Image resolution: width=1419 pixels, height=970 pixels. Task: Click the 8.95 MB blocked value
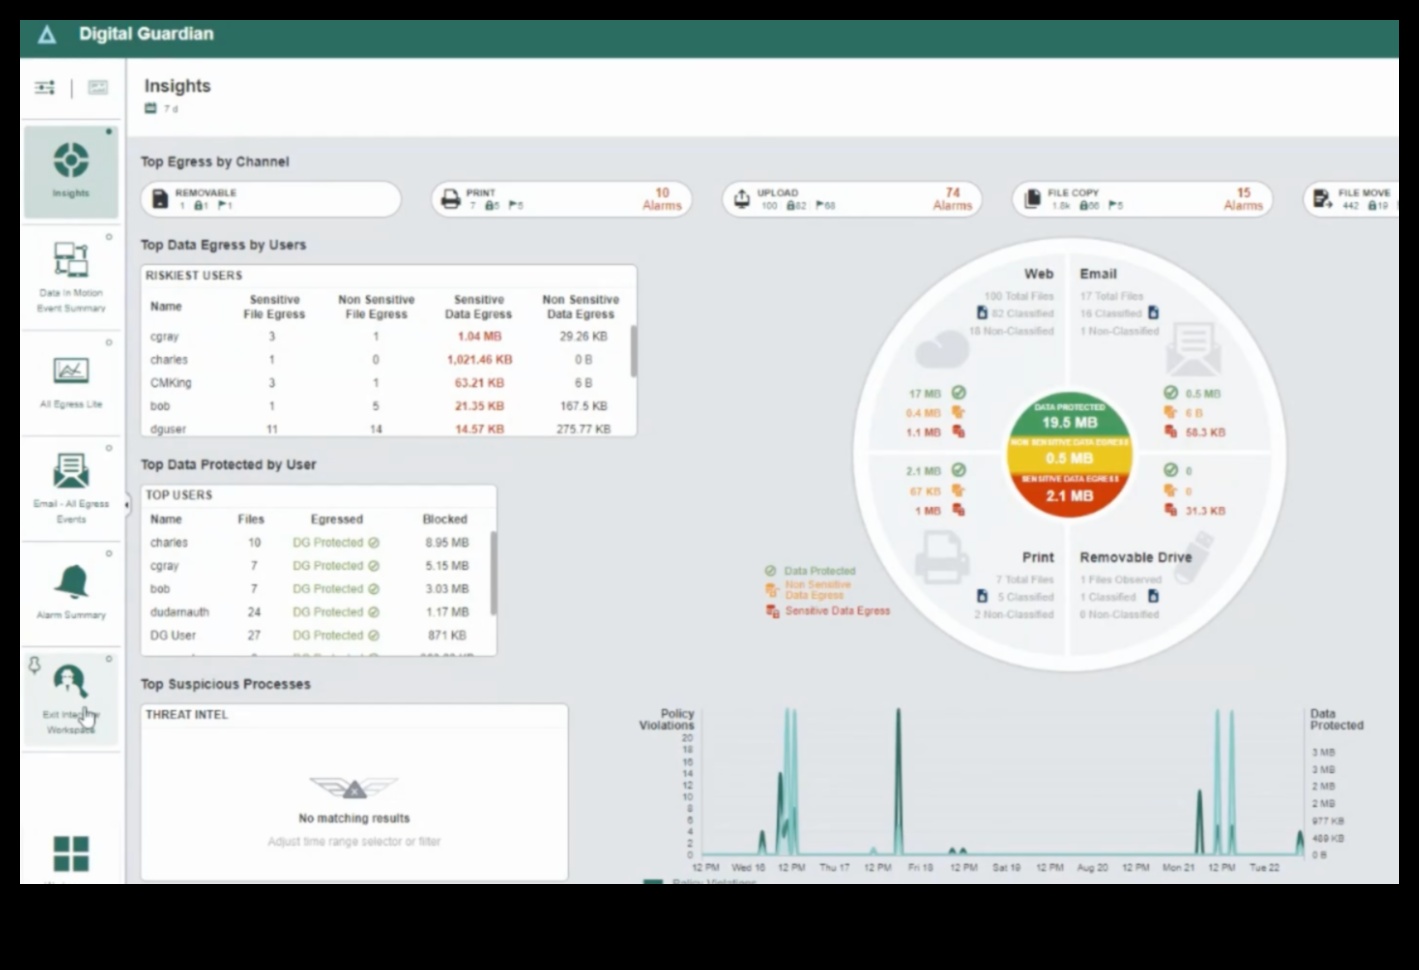pyautogui.click(x=447, y=543)
